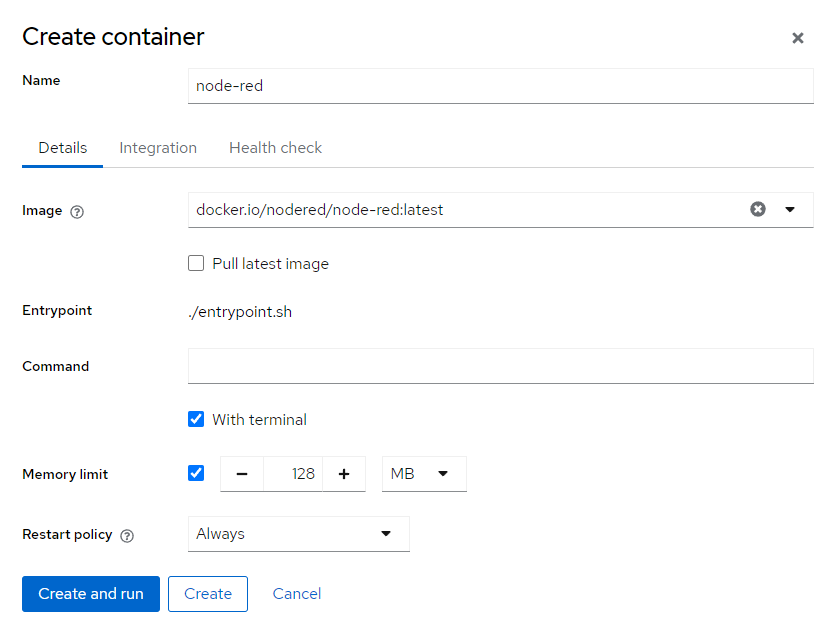The image size is (836, 634).
Task: Click the Restart policy help icon
Action: click(x=127, y=535)
